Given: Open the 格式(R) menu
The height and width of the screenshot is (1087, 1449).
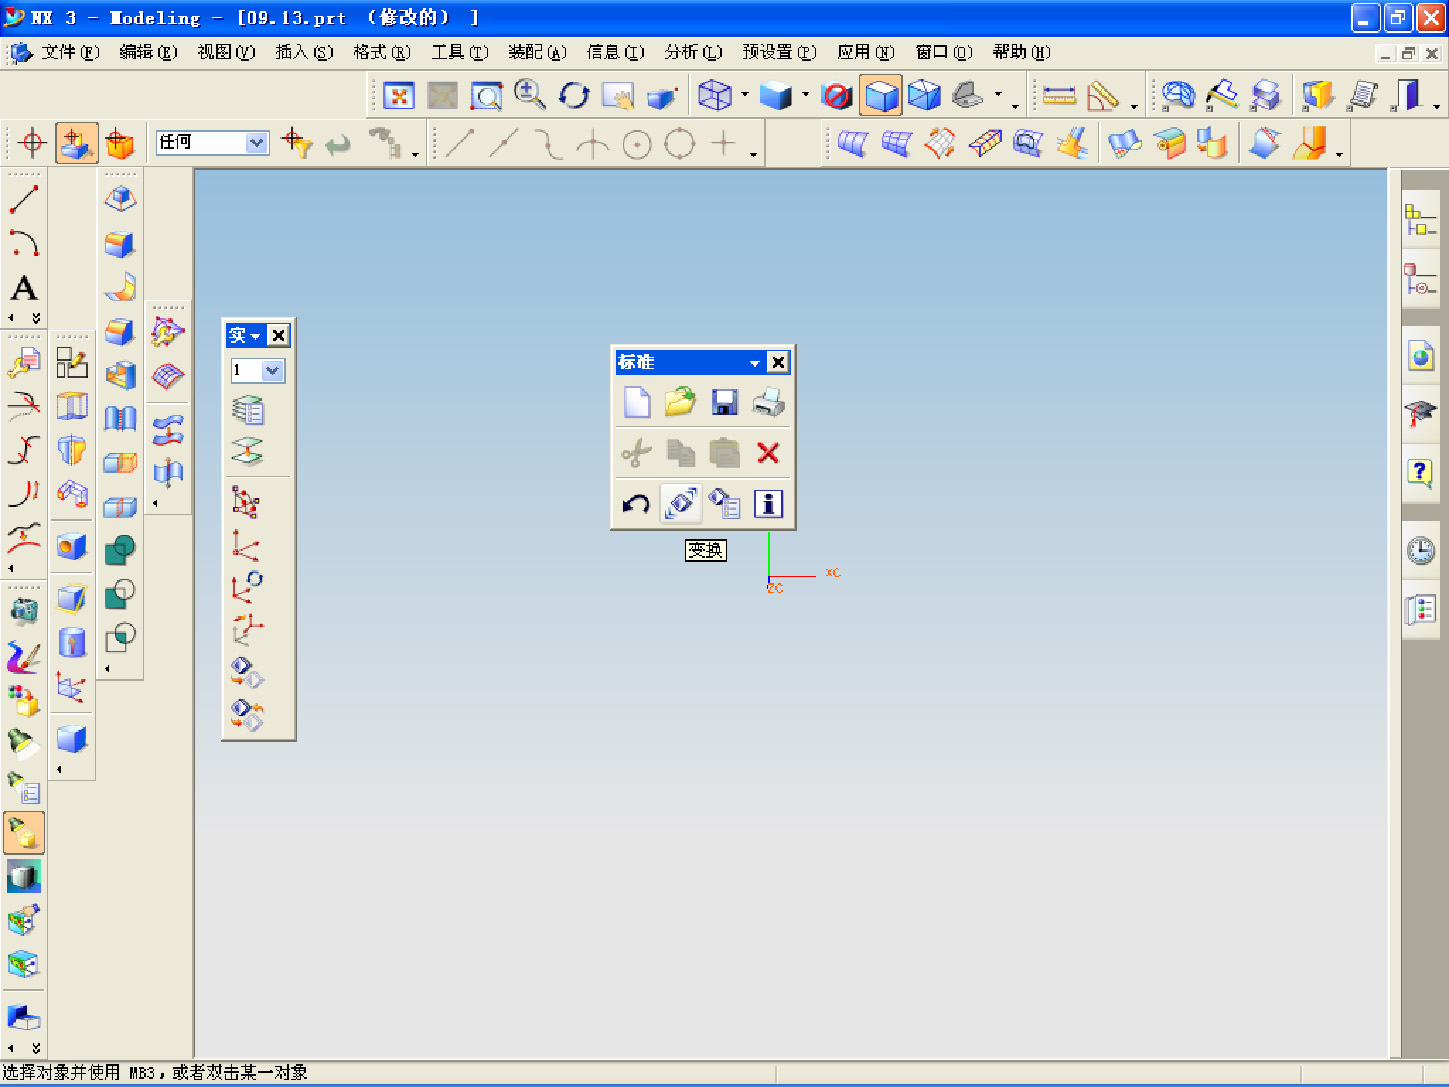Looking at the screenshot, I should 382,52.
